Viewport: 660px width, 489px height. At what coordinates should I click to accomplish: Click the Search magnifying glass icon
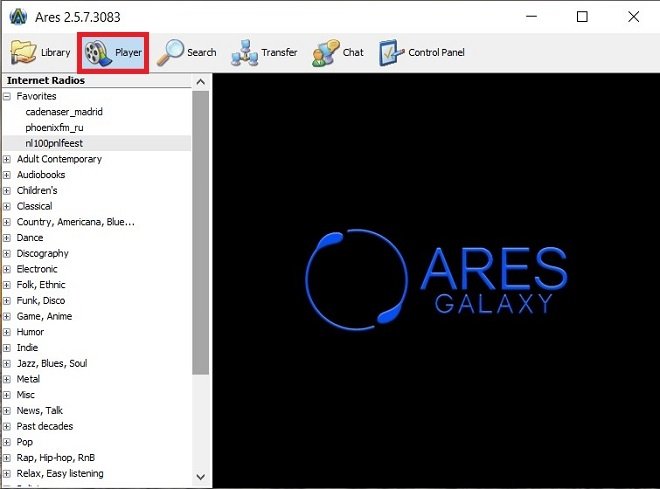pos(170,53)
